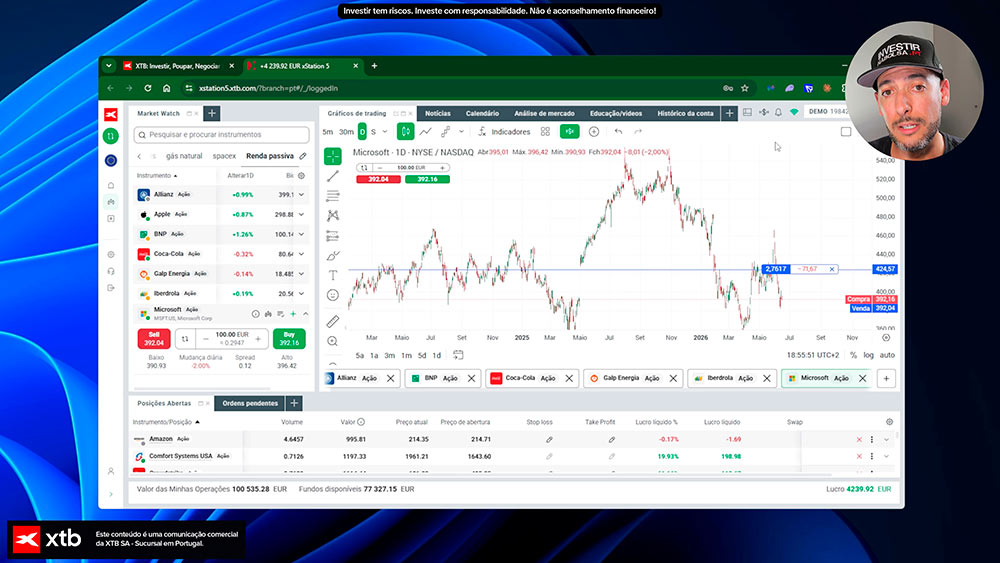Click the red Sell 392.04 button
This screenshot has height=563, width=1000.
154,339
